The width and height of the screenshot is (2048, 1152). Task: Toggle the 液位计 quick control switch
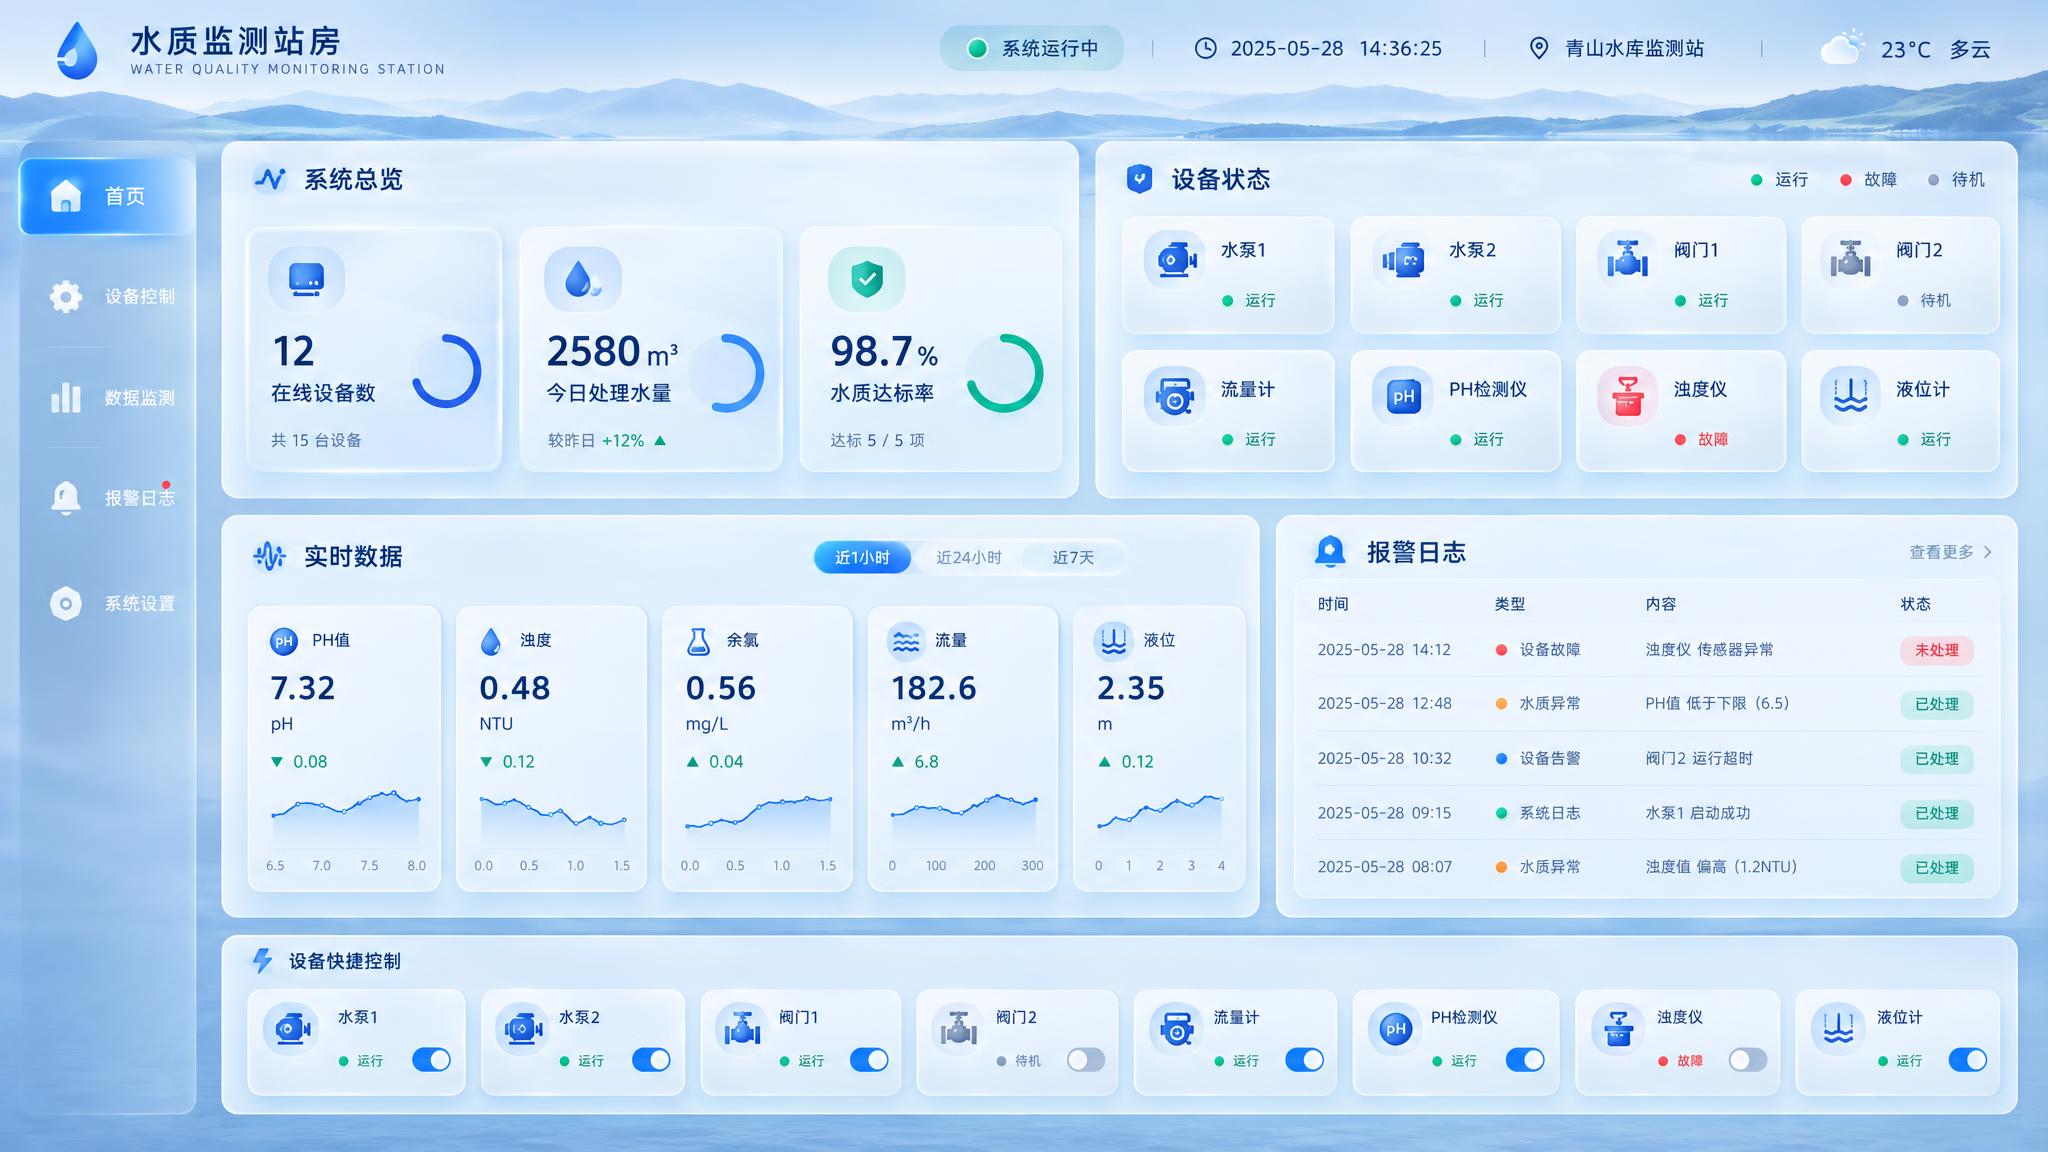1968,1060
